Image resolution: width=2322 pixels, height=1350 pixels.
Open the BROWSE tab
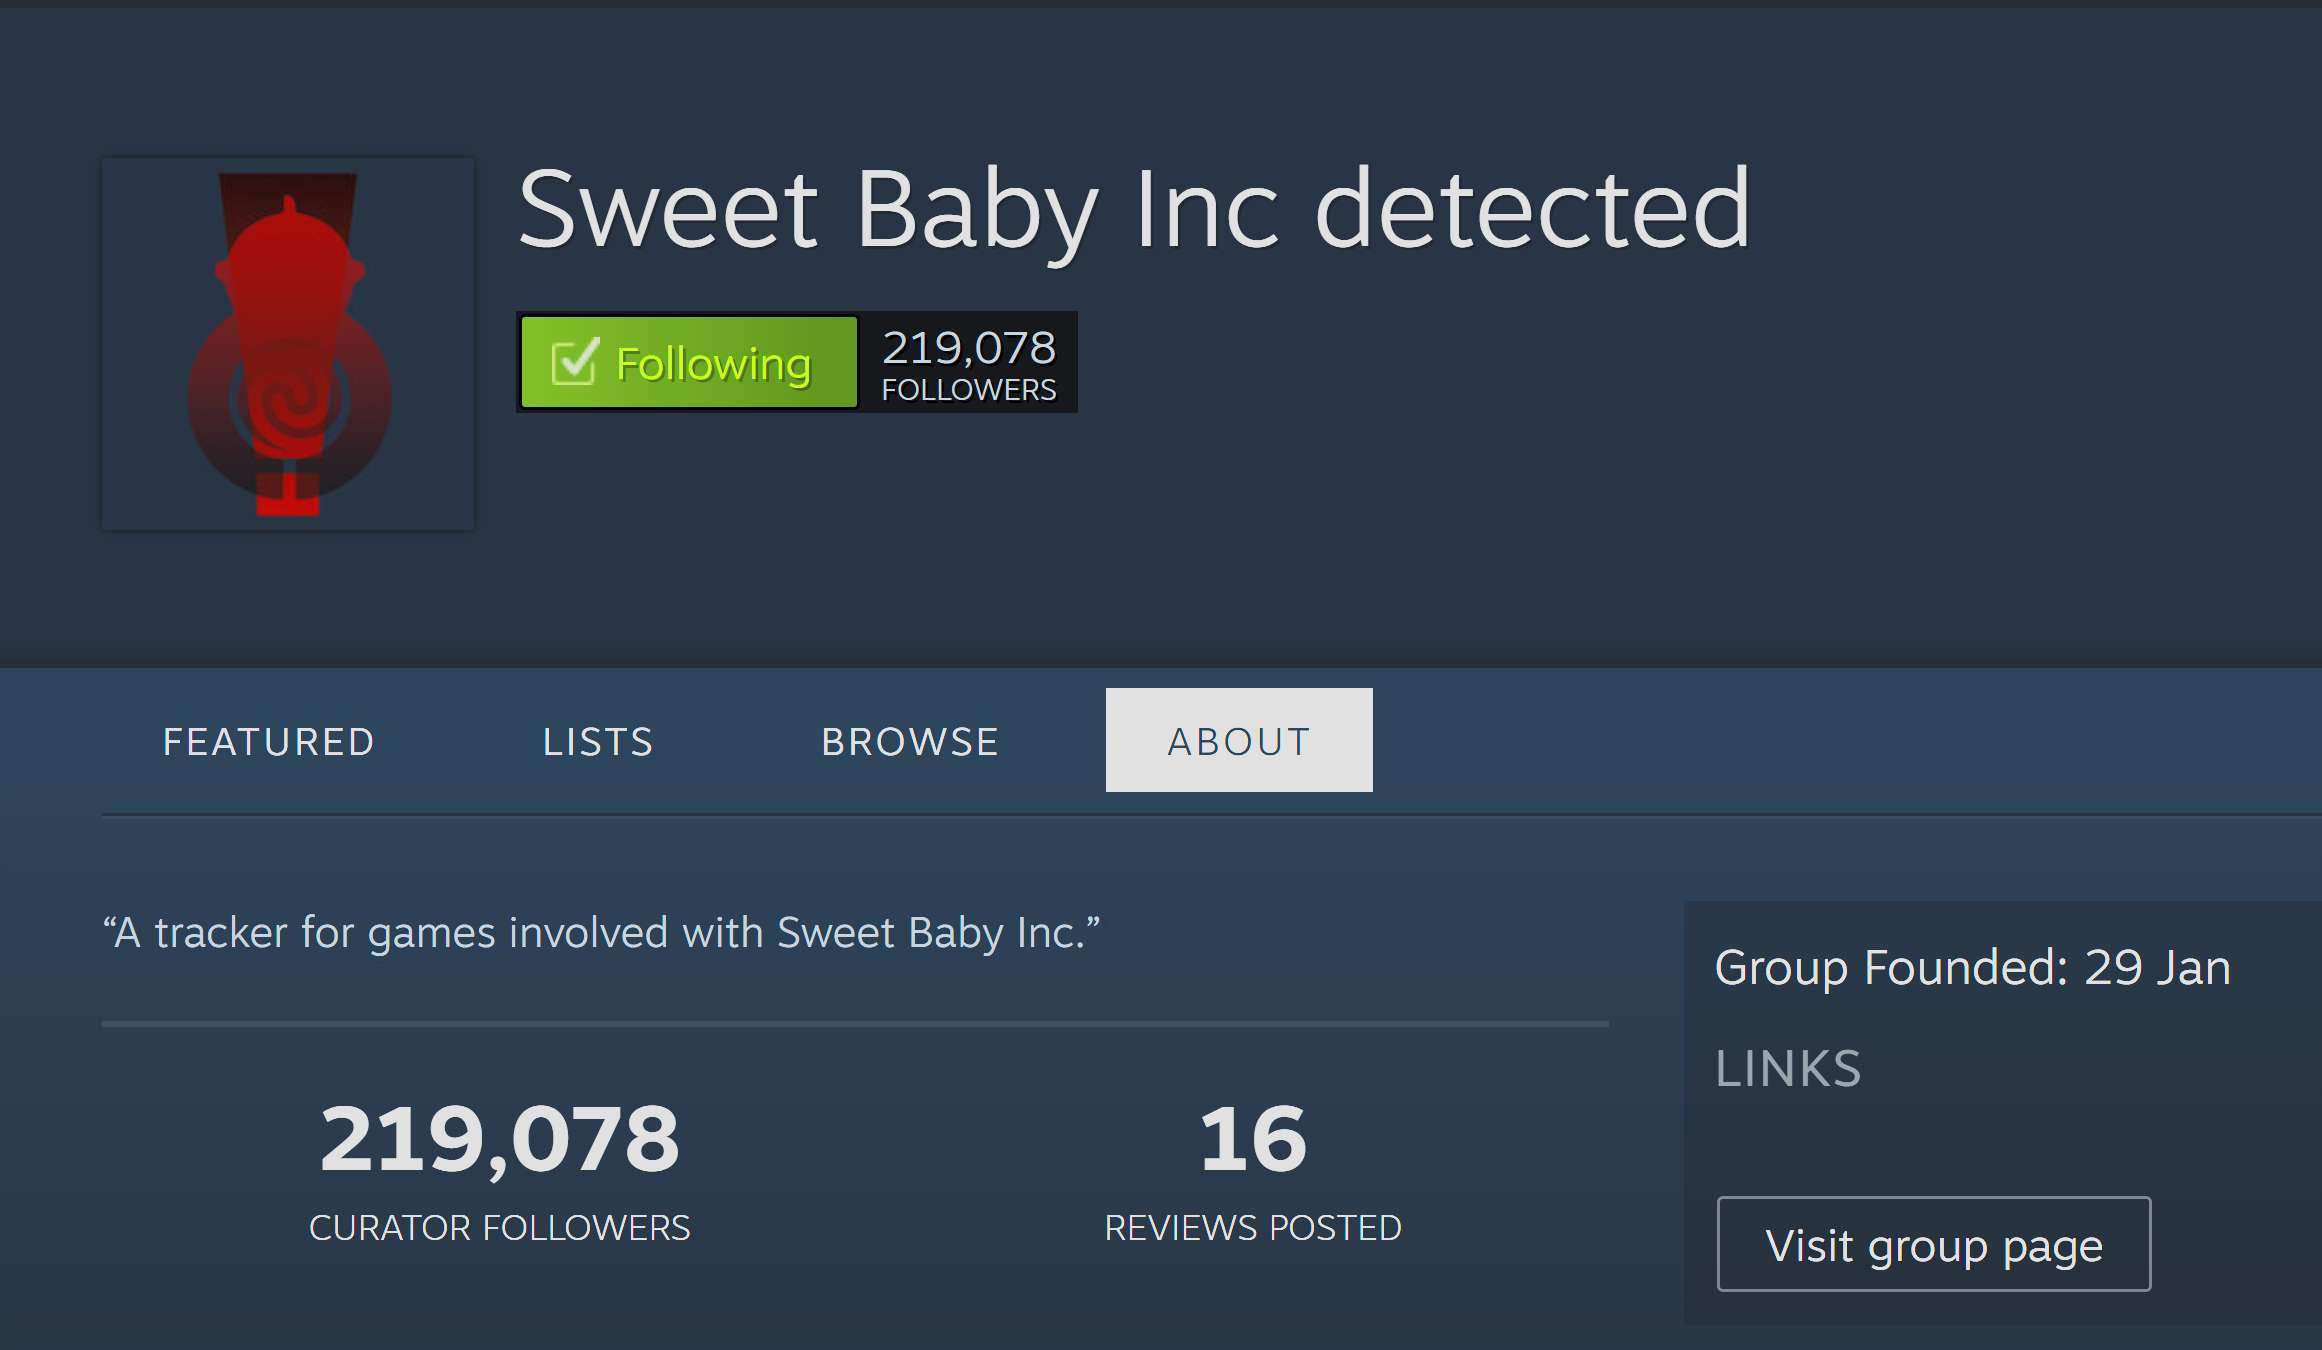[x=908, y=740]
